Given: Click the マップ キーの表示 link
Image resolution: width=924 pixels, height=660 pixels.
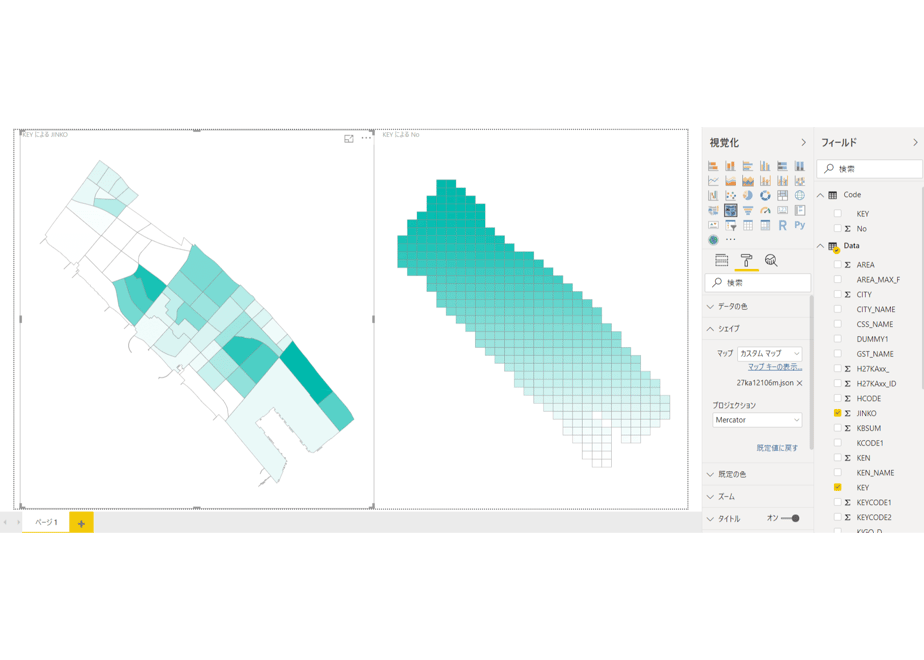Looking at the screenshot, I should click(x=775, y=367).
